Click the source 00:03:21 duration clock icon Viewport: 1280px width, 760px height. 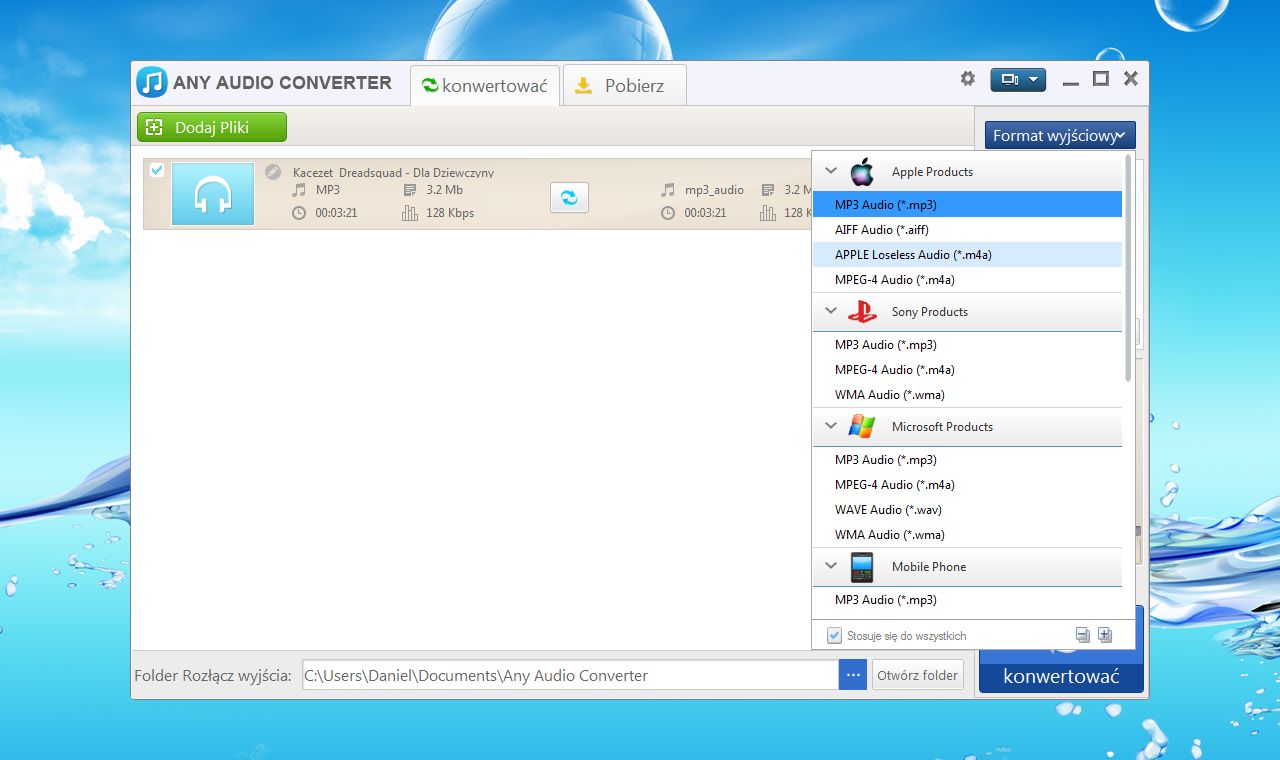point(299,213)
